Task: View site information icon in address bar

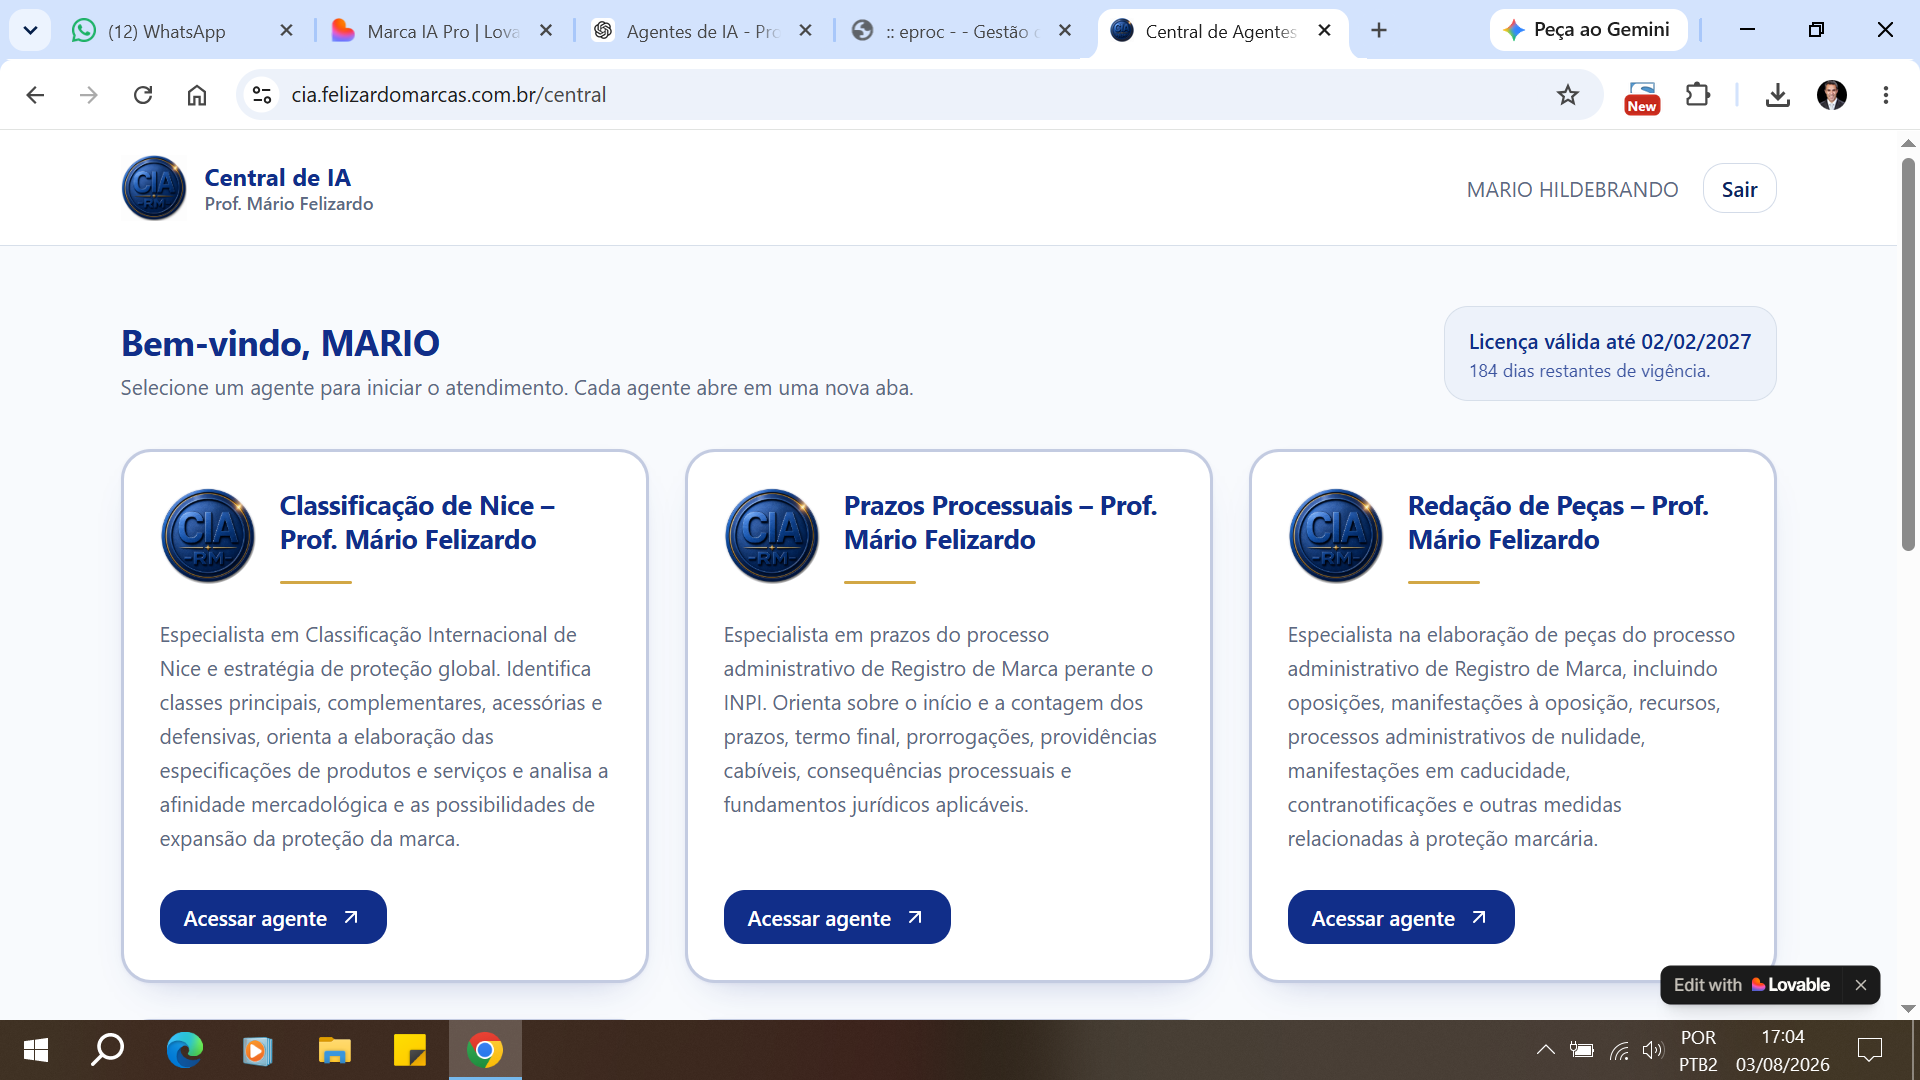Action: [x=262, y=95]
